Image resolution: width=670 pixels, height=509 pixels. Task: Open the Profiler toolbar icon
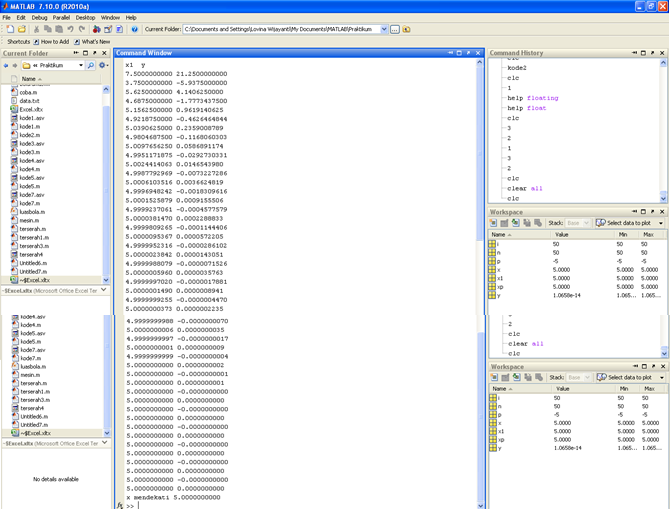coord(120,29)
